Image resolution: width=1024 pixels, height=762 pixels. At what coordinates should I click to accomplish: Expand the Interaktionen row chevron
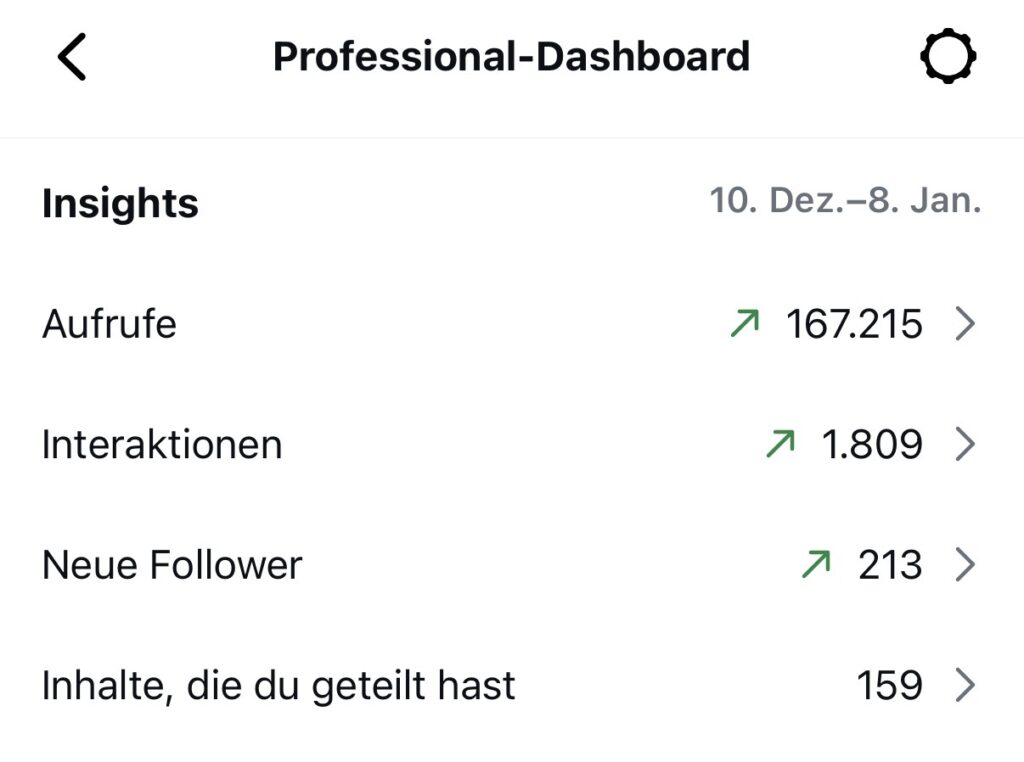coord(965,445)
